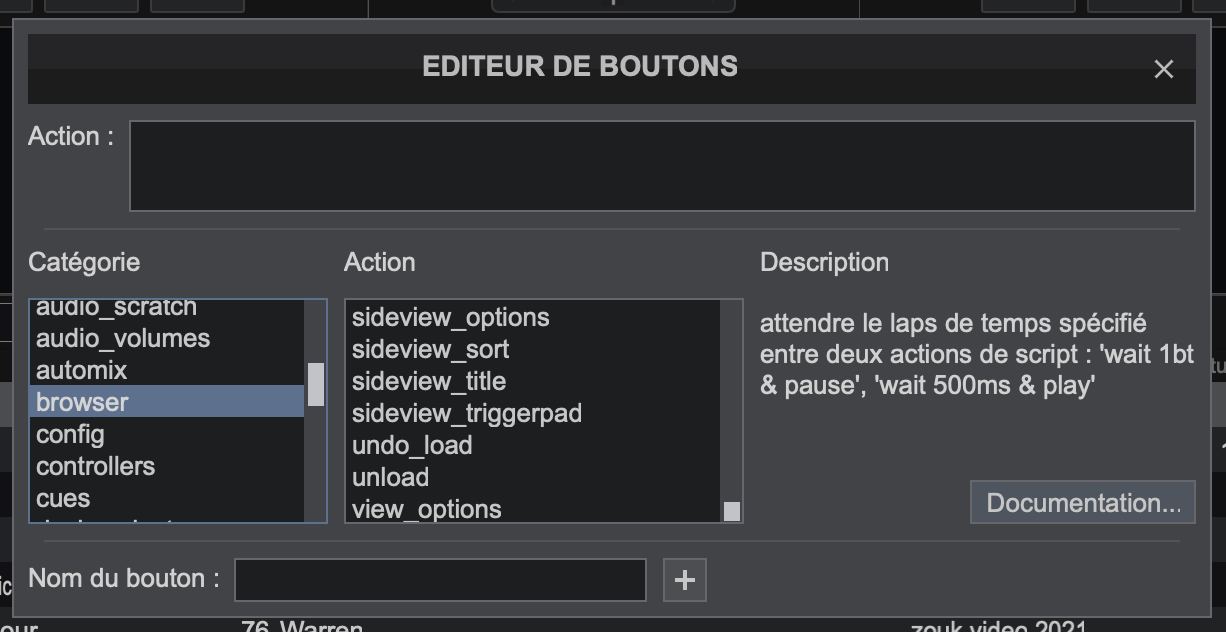
Task: Click into the Action script text box
Action: pyautogui.click(x=661, y=166)
